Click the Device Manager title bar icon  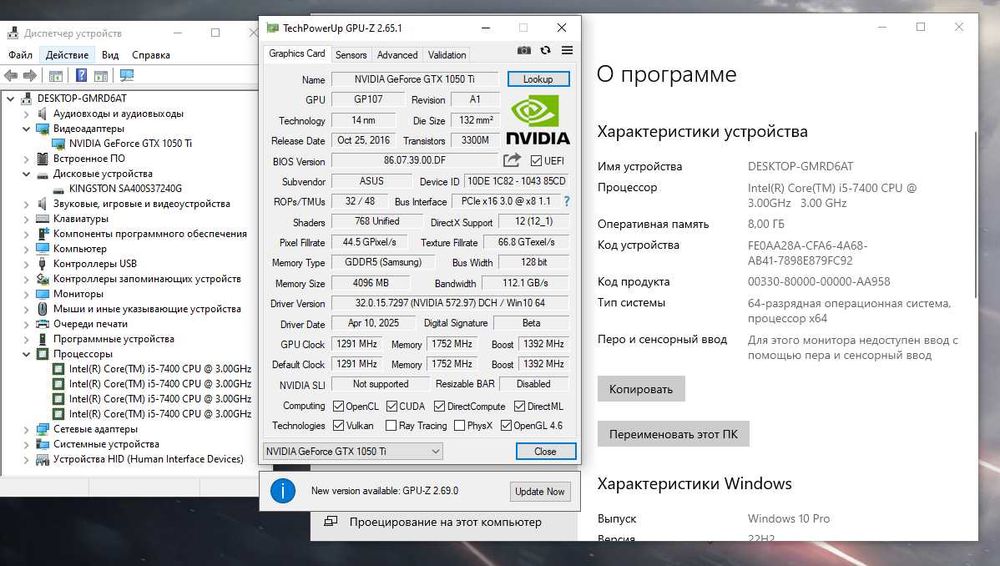13,33
